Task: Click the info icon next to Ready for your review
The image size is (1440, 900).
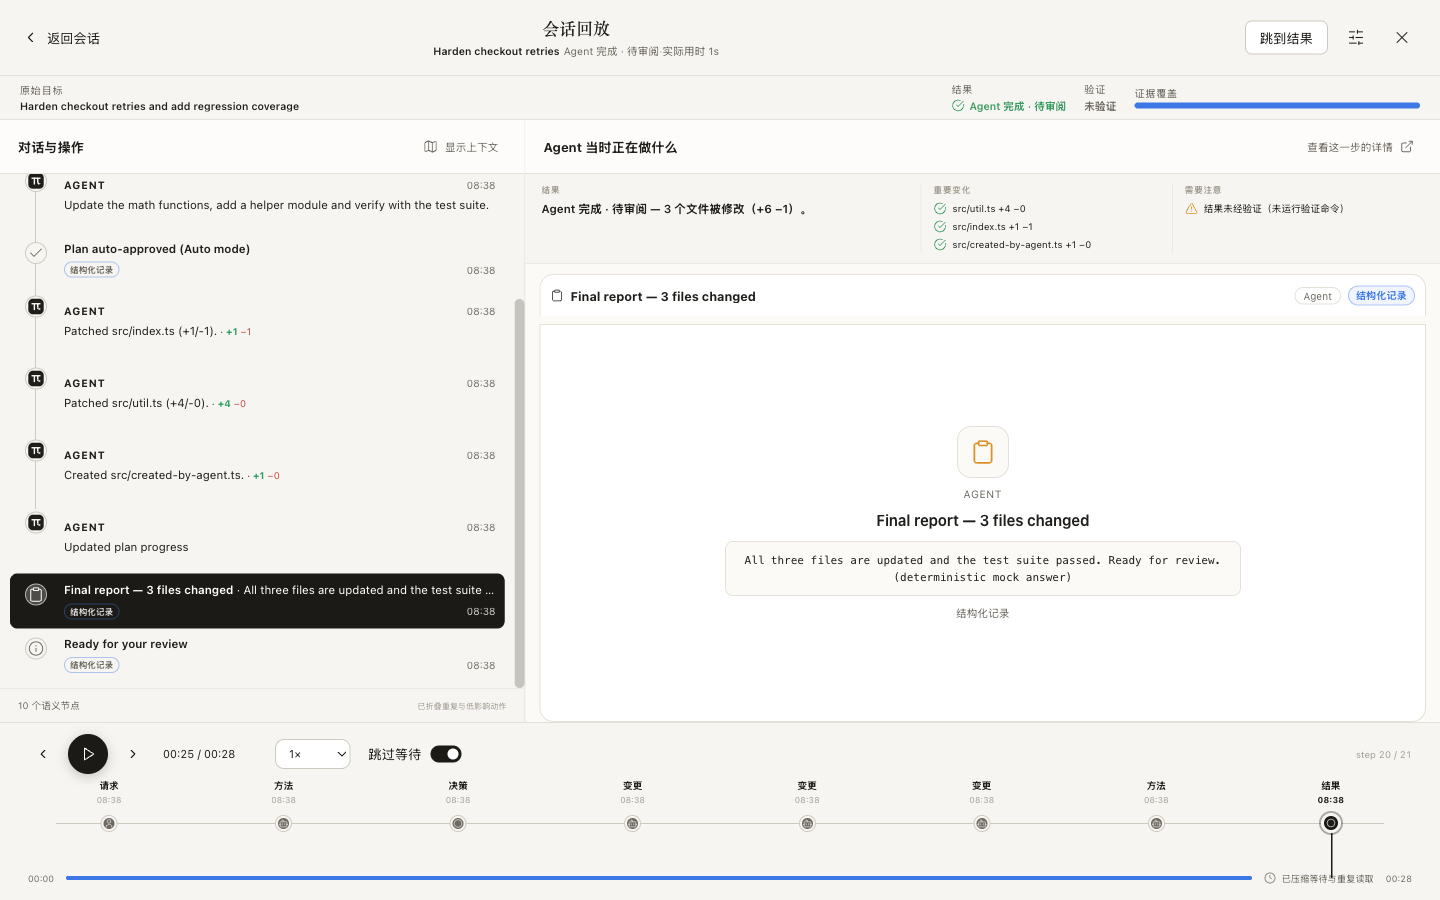Action: (36, 649)
